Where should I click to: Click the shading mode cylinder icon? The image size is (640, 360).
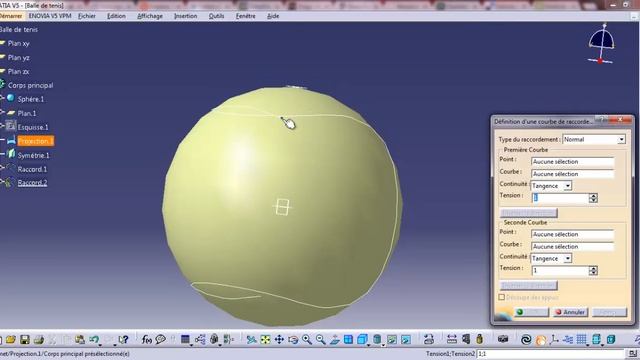(377, 340)
